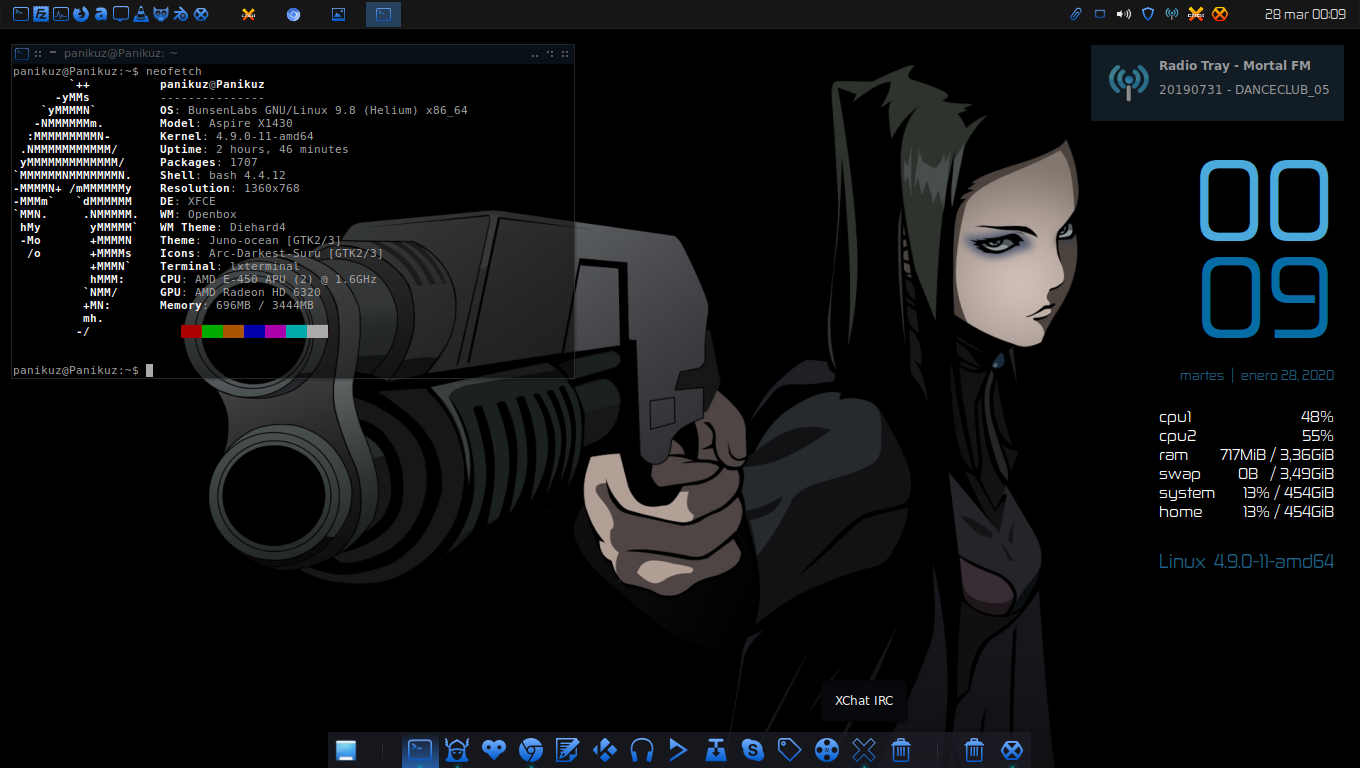Screen dimensions: 1360x768
Task: Select the active terminal taskbar button
Action: click(383, 14)
